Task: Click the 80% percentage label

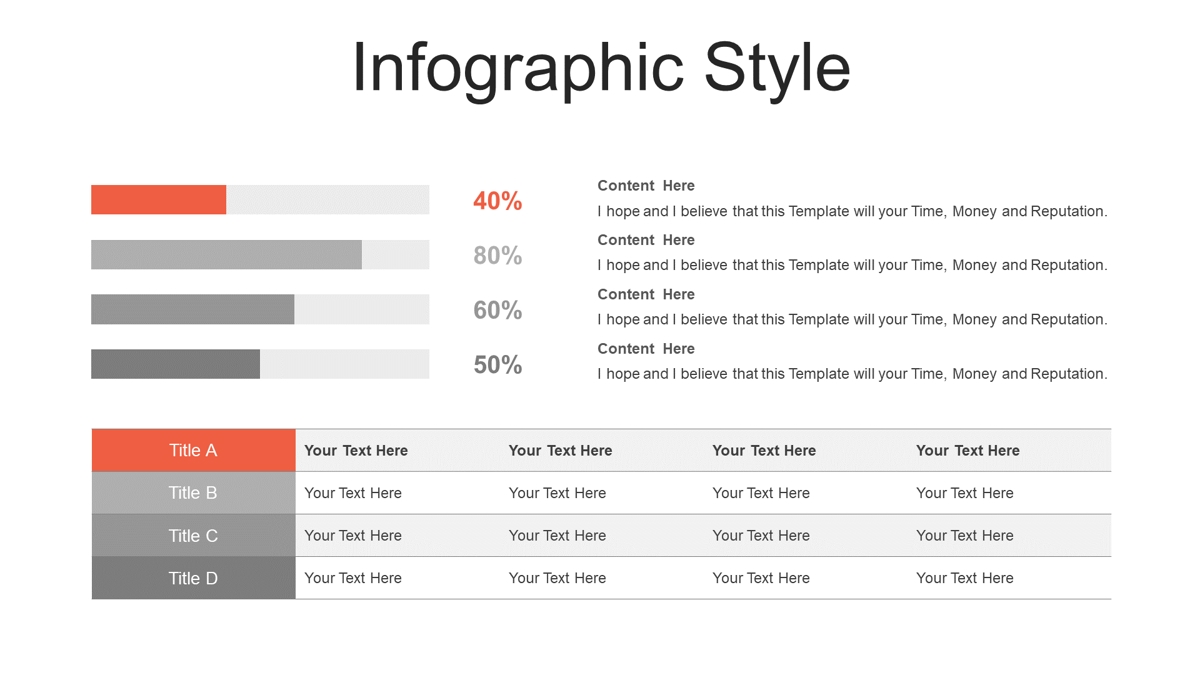Action: tap(498, 256)
